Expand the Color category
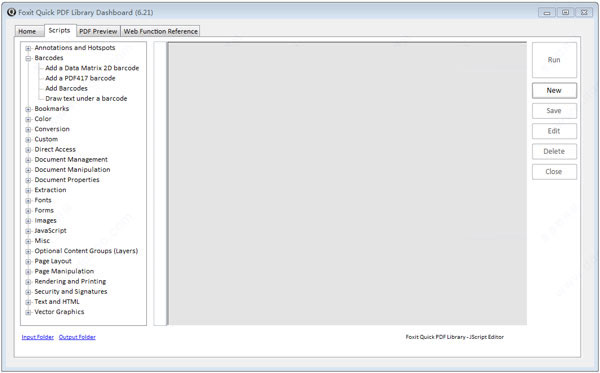Image resolution: width=600 pixels, height=373 pixels. (28, 119)
